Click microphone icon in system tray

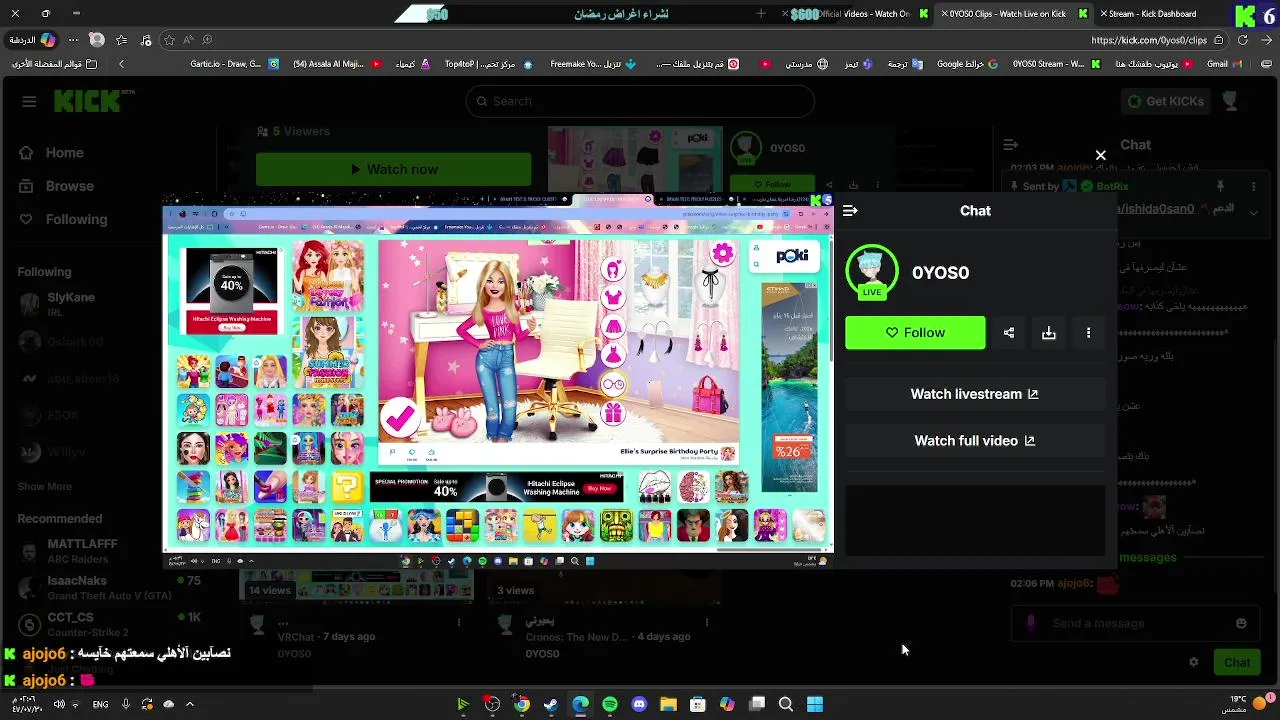tap(126, 704)
